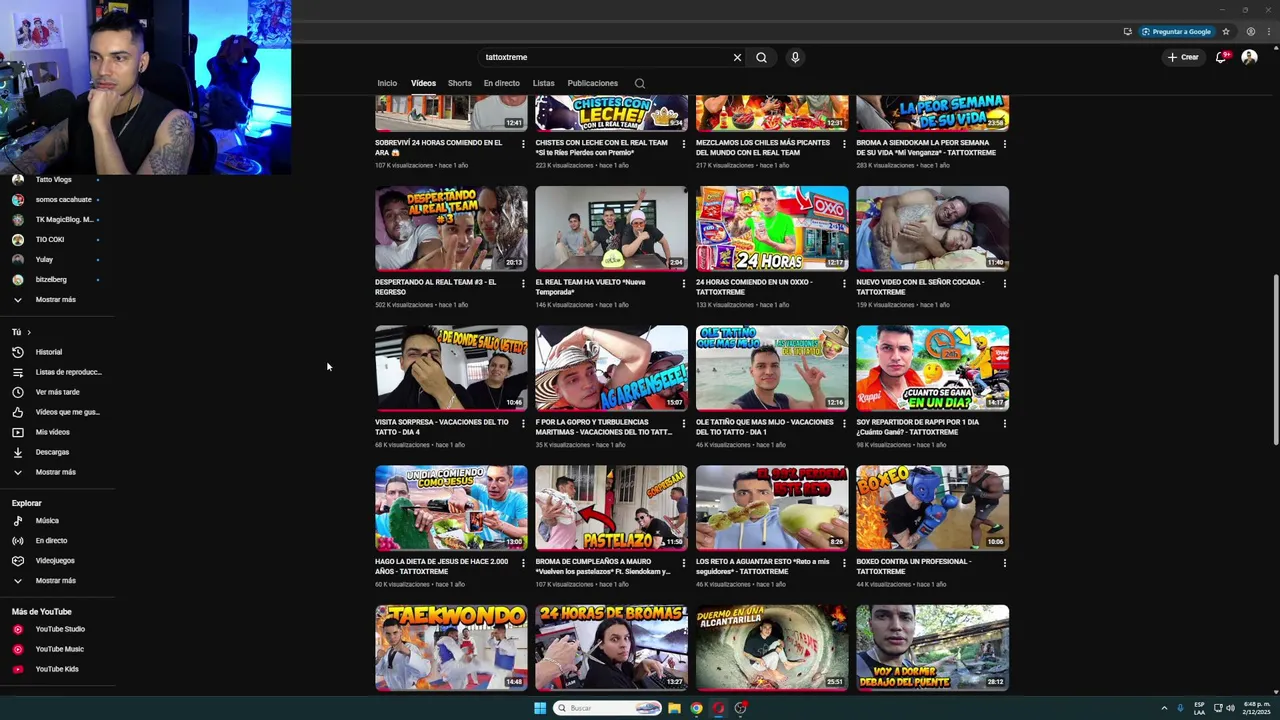Open Videos que me gustan
Screen dimensions: 1280x720
[x=56, y=412]
